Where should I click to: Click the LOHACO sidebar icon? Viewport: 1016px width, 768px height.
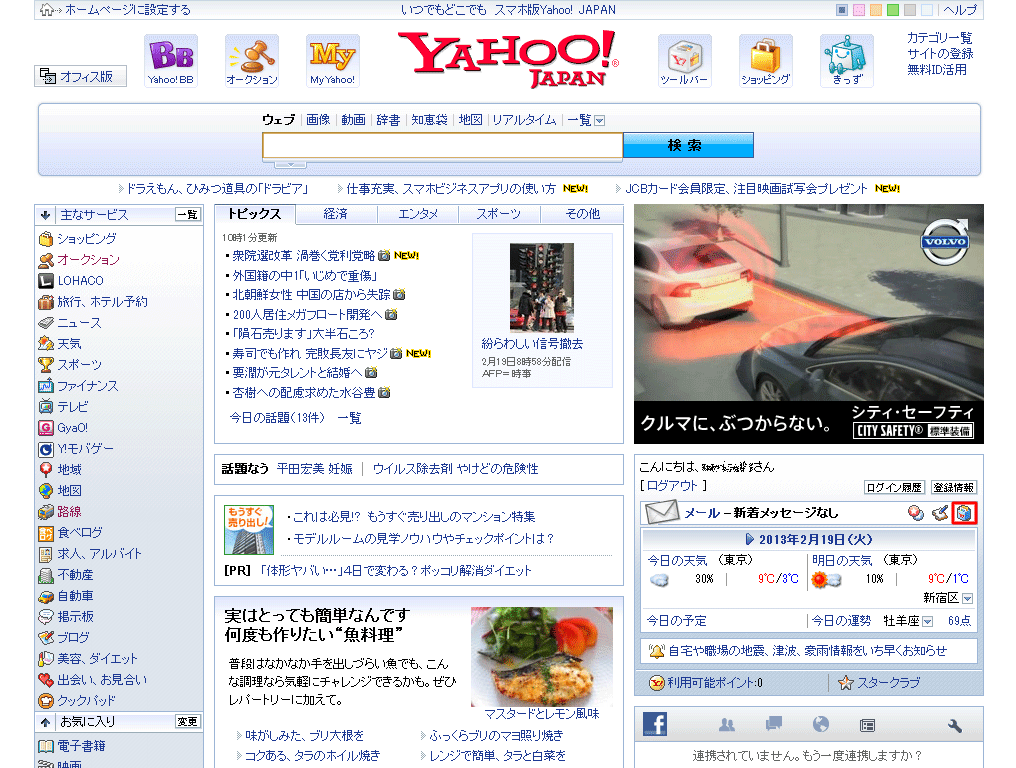45,281
